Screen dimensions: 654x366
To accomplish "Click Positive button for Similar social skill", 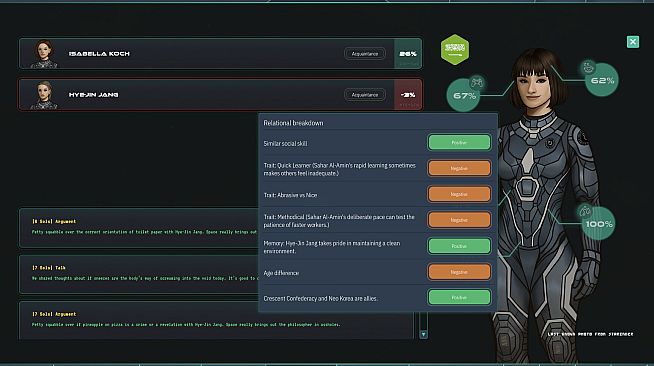I will point(459,143).
